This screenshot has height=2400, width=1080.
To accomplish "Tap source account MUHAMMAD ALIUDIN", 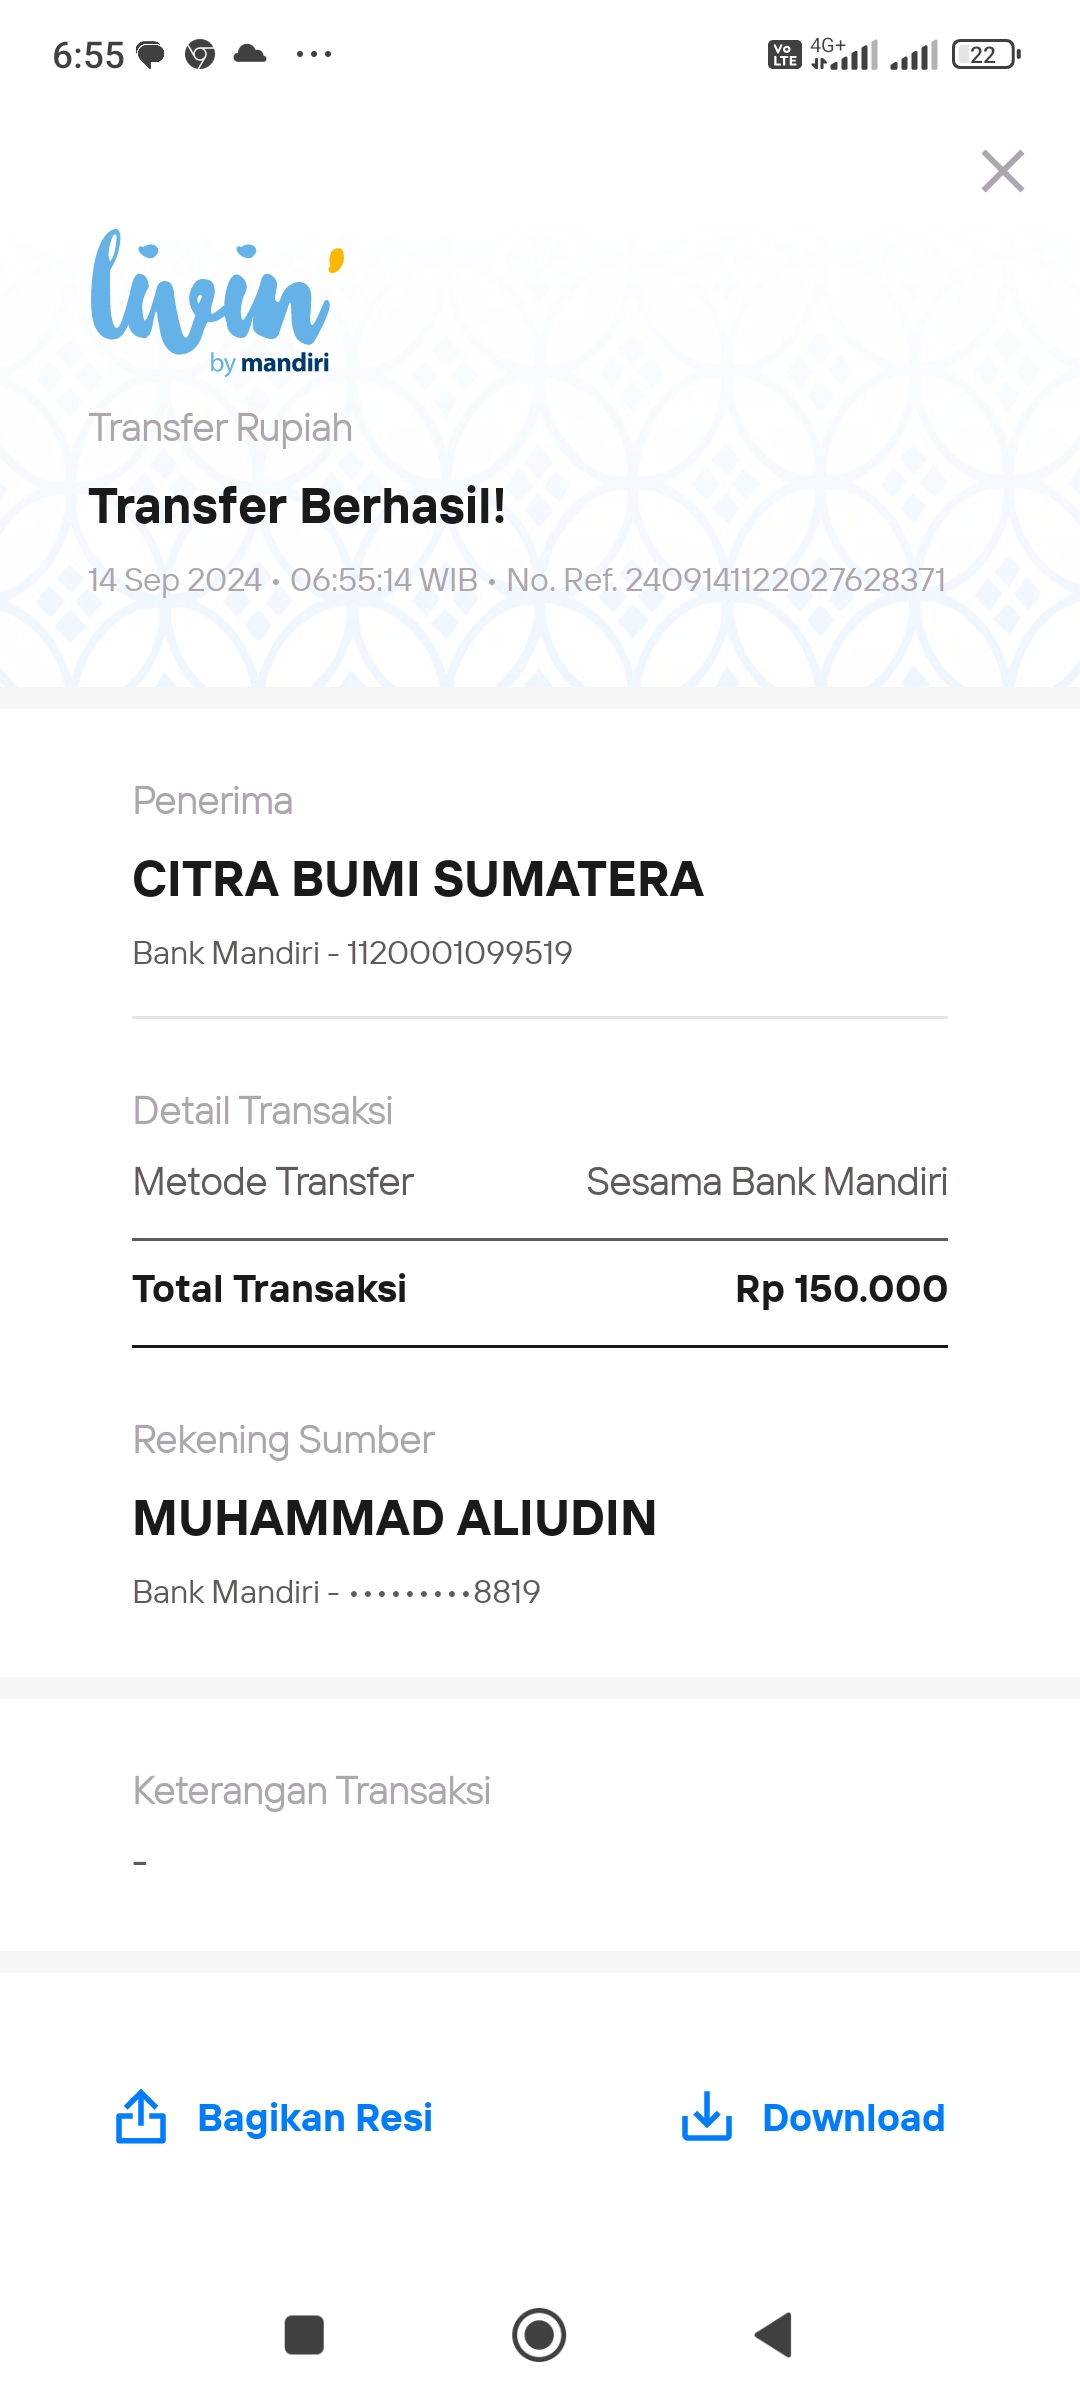I will pyautogui.click(x=395, y=1518).
